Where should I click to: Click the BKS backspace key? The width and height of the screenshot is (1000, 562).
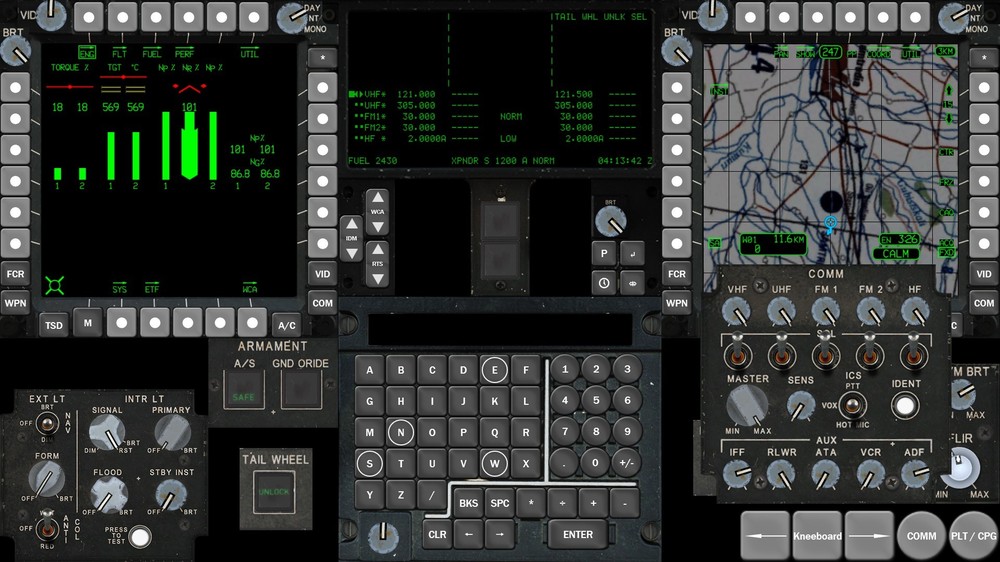click(468, 503)
